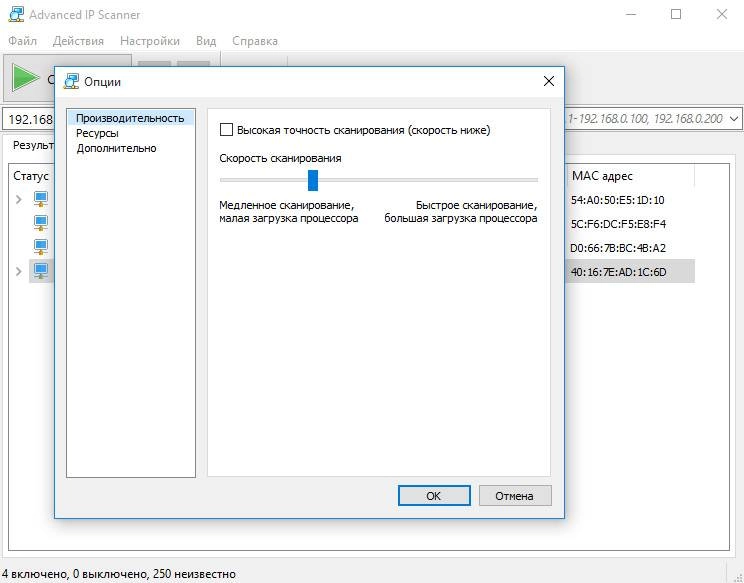Click computer icon for 5C:F6:DC:F5:E8:F4 row
The height and width of the screenshot is (583, 744).
coord(41,223)
